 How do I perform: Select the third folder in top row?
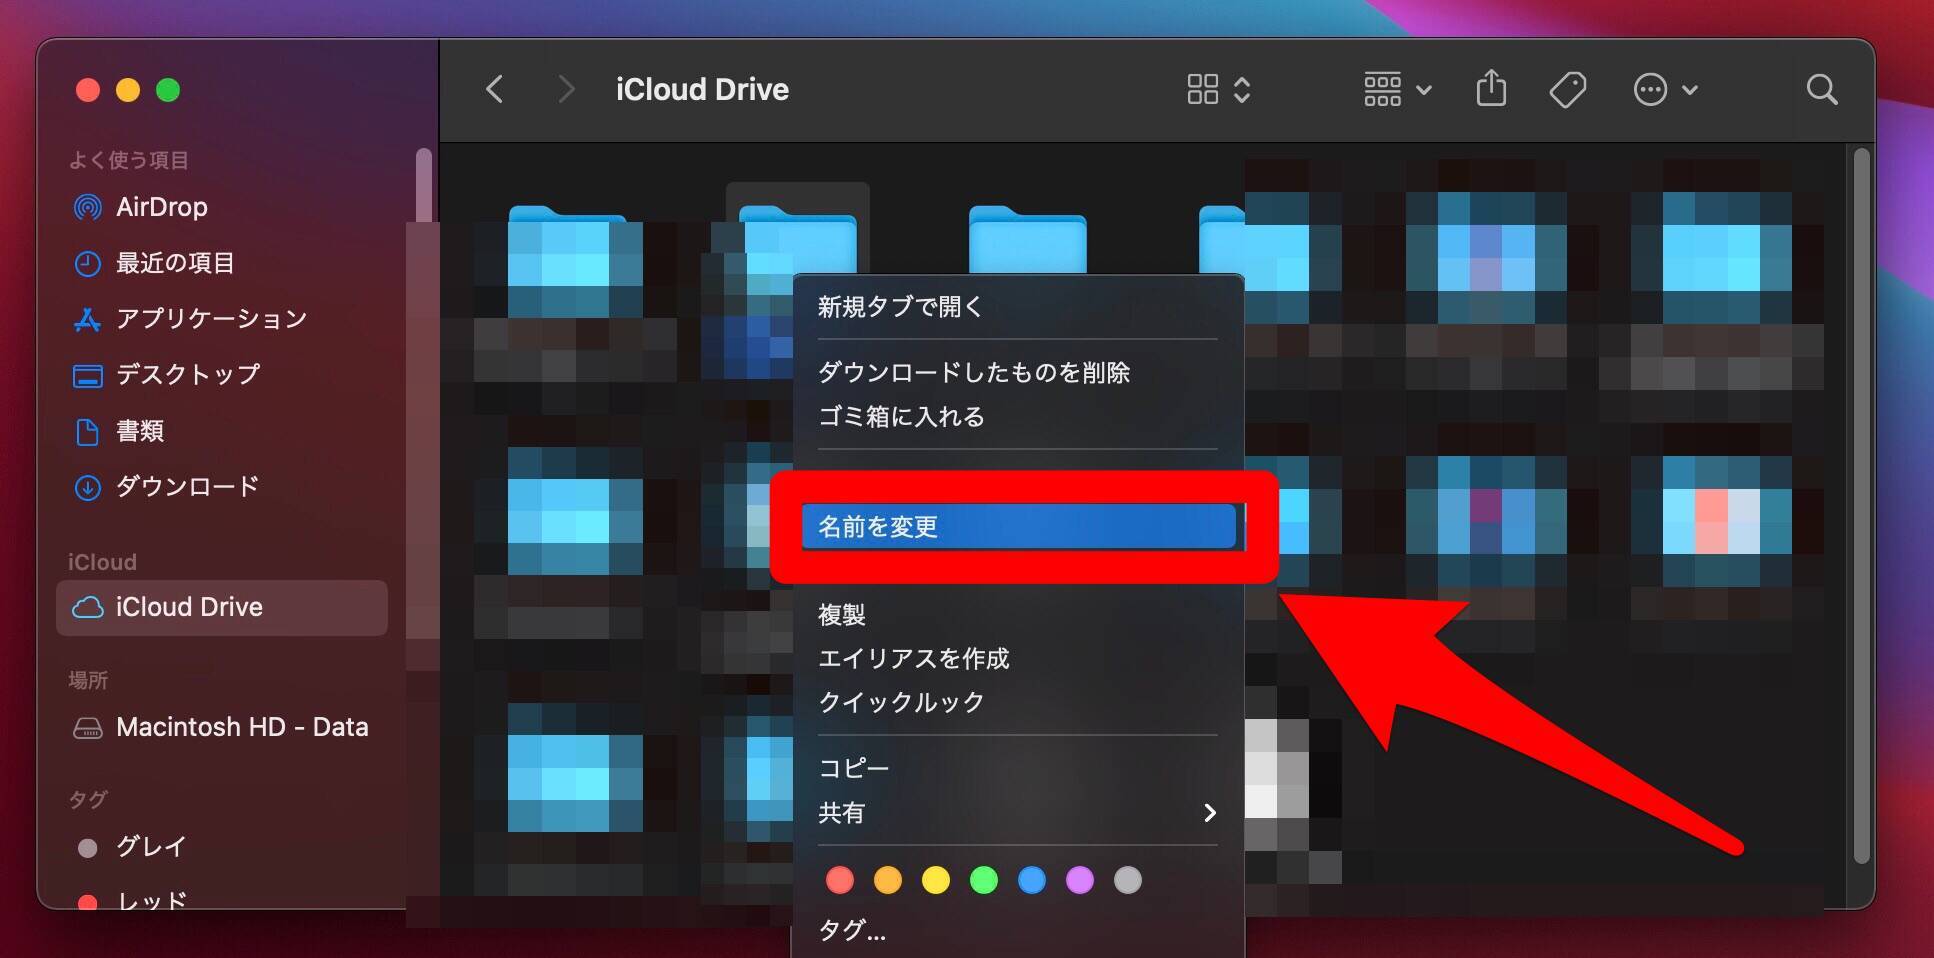(1027, 239)
